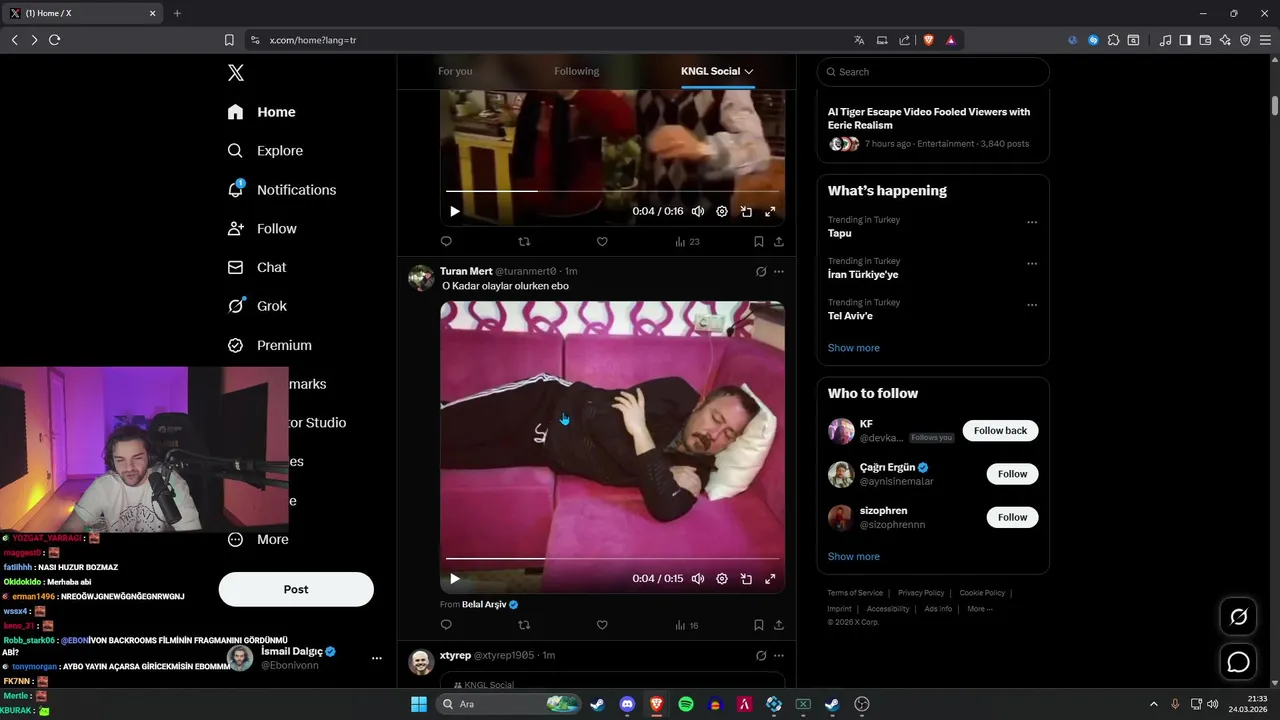1280x720 pixels.
Task: Open Discord from the taskbar
Action: click(627, 704)
